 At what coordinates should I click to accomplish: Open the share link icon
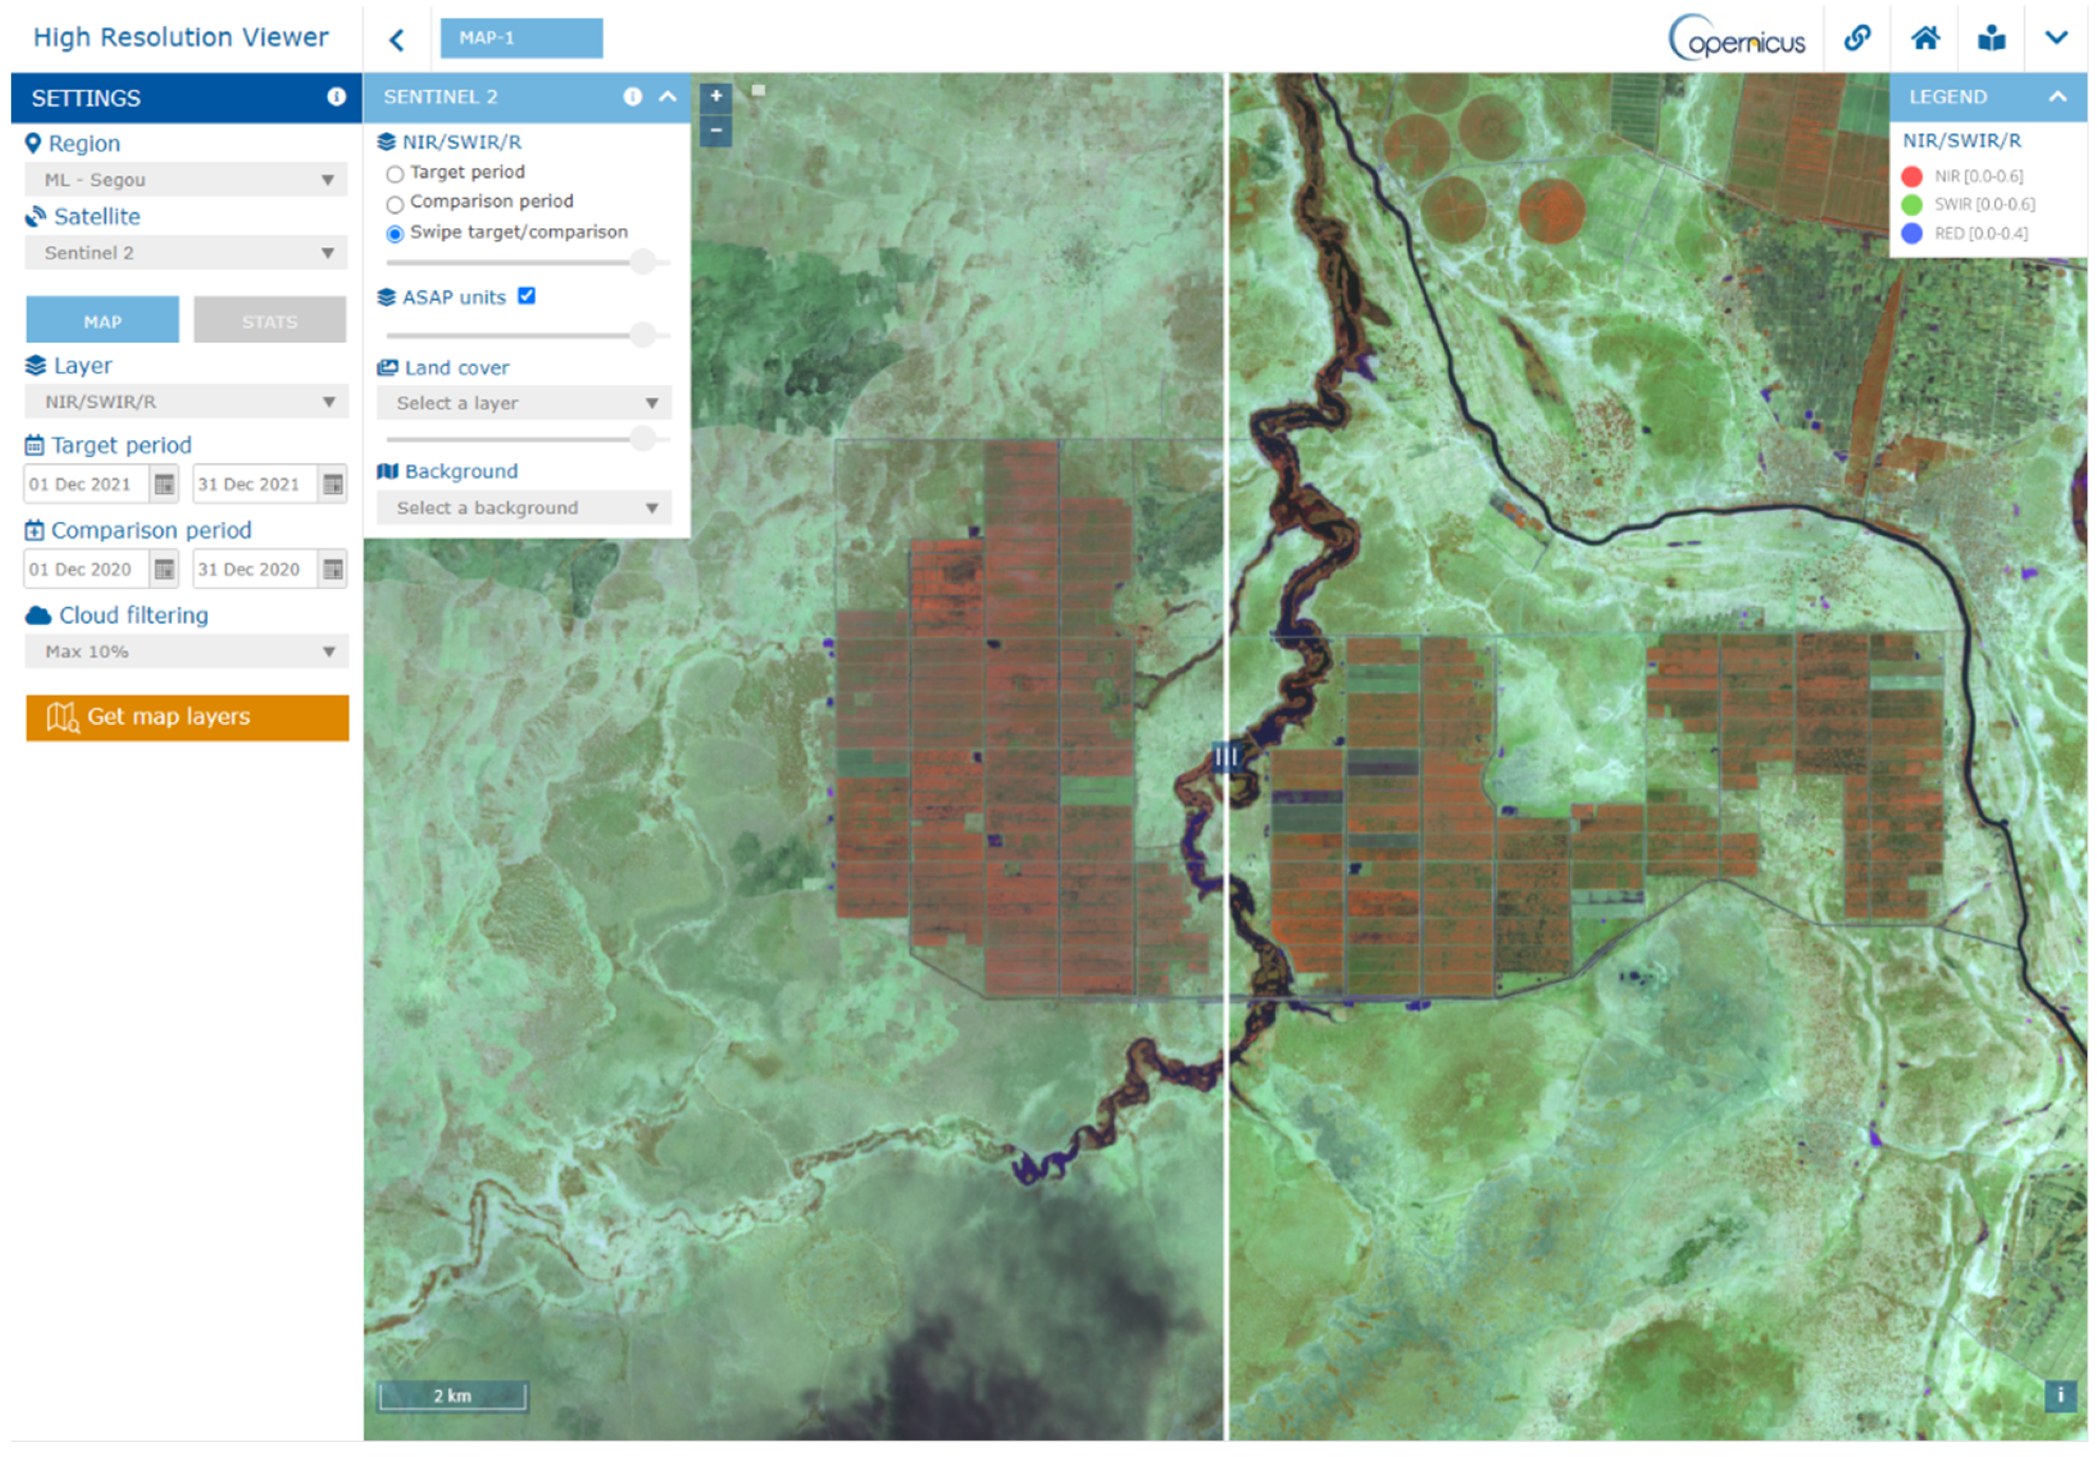(x=1857, y=38)
